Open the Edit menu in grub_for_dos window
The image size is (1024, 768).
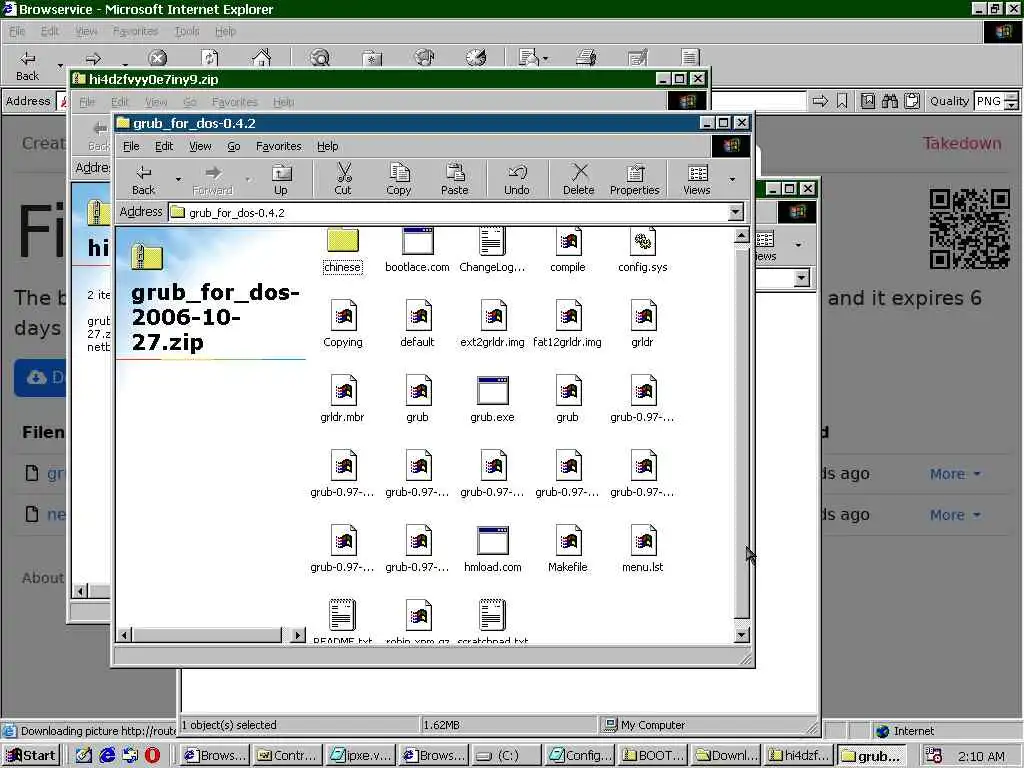pyautogui.click(x=164, y=146)
